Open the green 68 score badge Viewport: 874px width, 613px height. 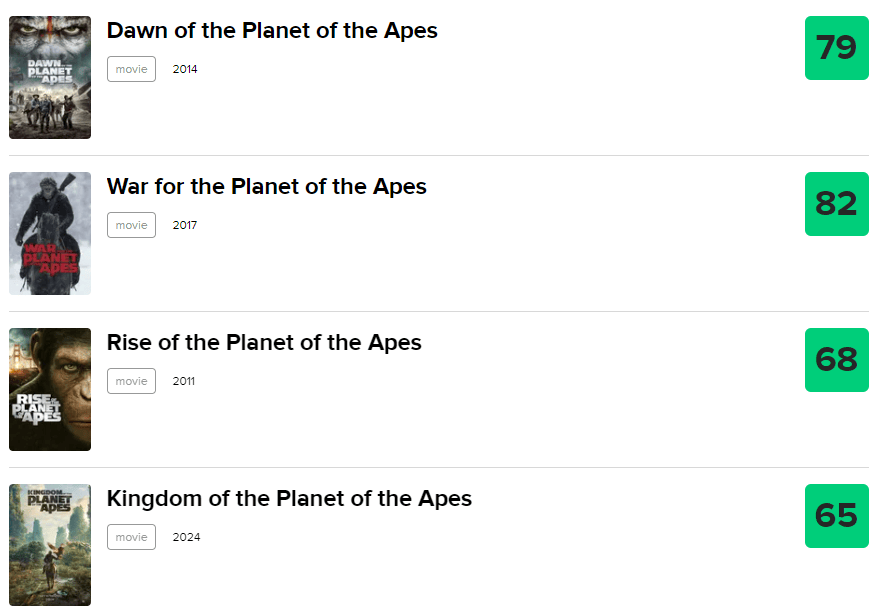[x=836, y=360]
